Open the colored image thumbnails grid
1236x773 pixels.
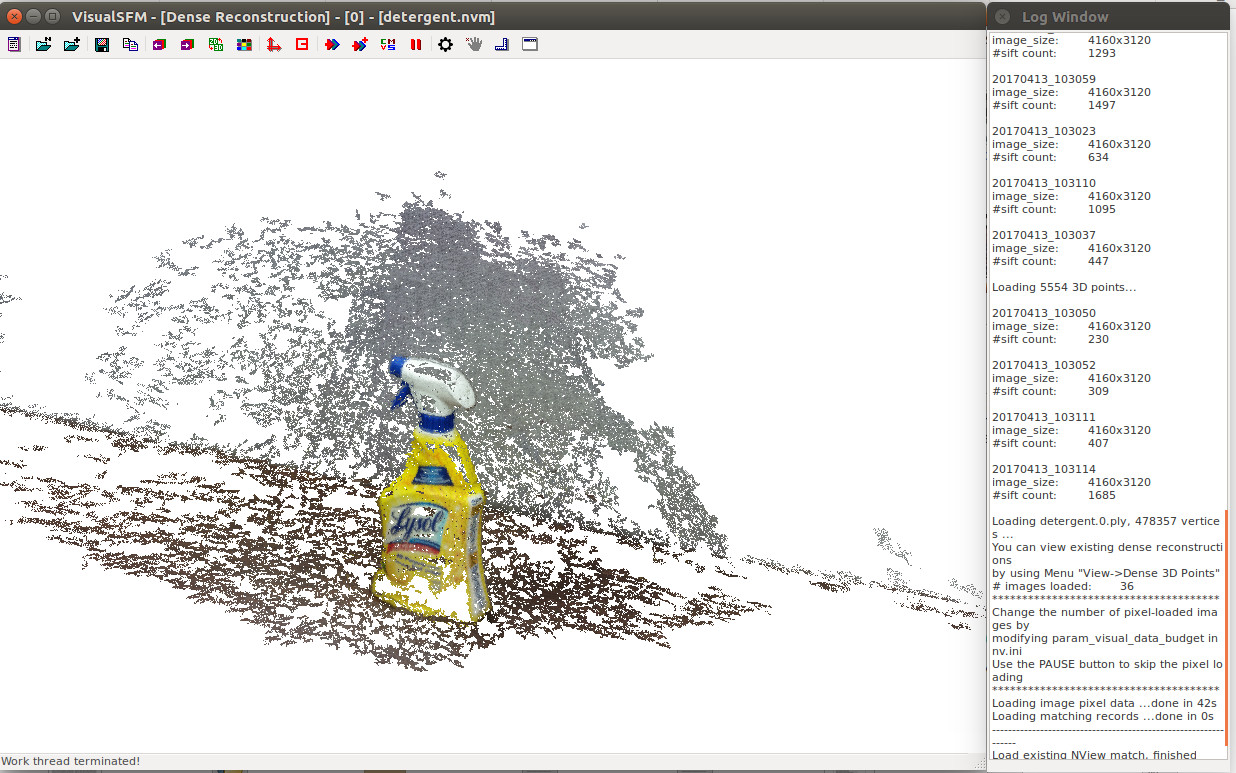point(244,45)
